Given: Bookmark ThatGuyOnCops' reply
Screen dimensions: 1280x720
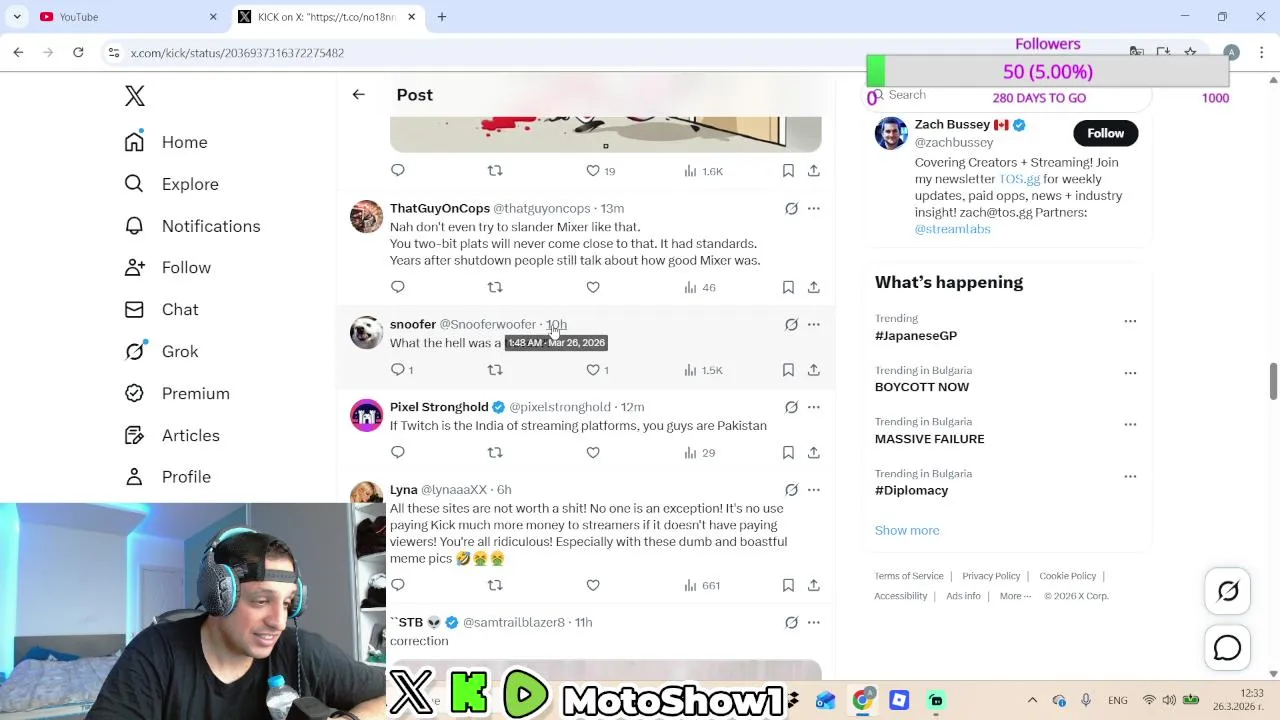Looking at the screenshot, I should pos(788,288).
